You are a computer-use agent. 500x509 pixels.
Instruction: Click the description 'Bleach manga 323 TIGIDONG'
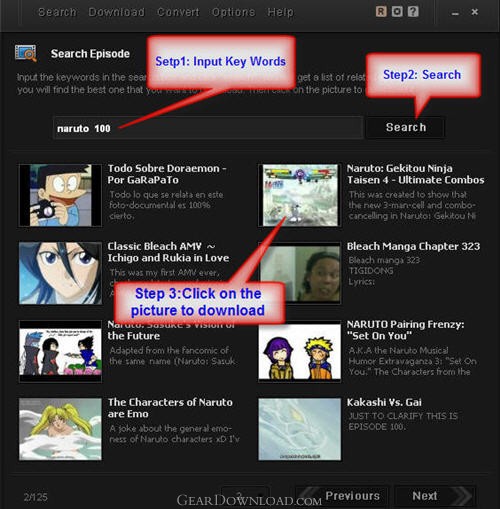pos(384,271)
